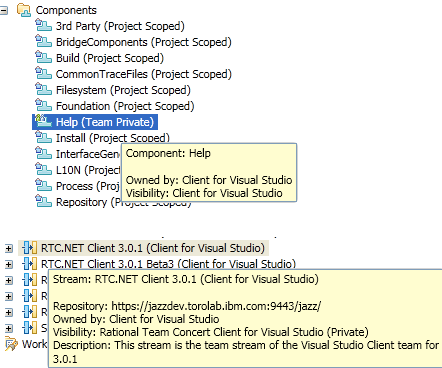
Task: Click the fourth stream's icon
Action: (29, 296)
